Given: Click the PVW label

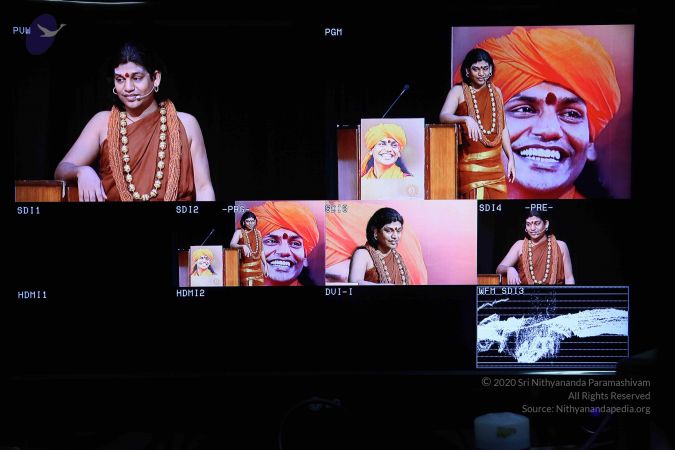Looking at the screenshot, I should (21, 31).
